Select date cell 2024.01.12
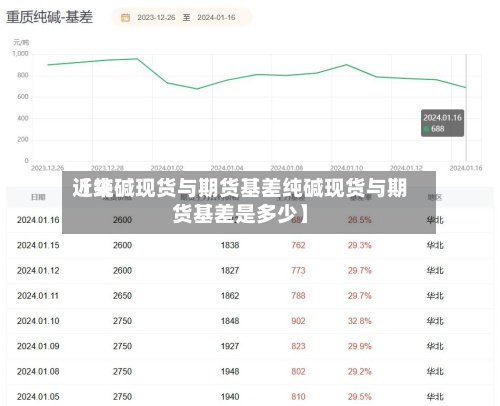This screenshot has height=406, width=500. [x=38, y=270]
